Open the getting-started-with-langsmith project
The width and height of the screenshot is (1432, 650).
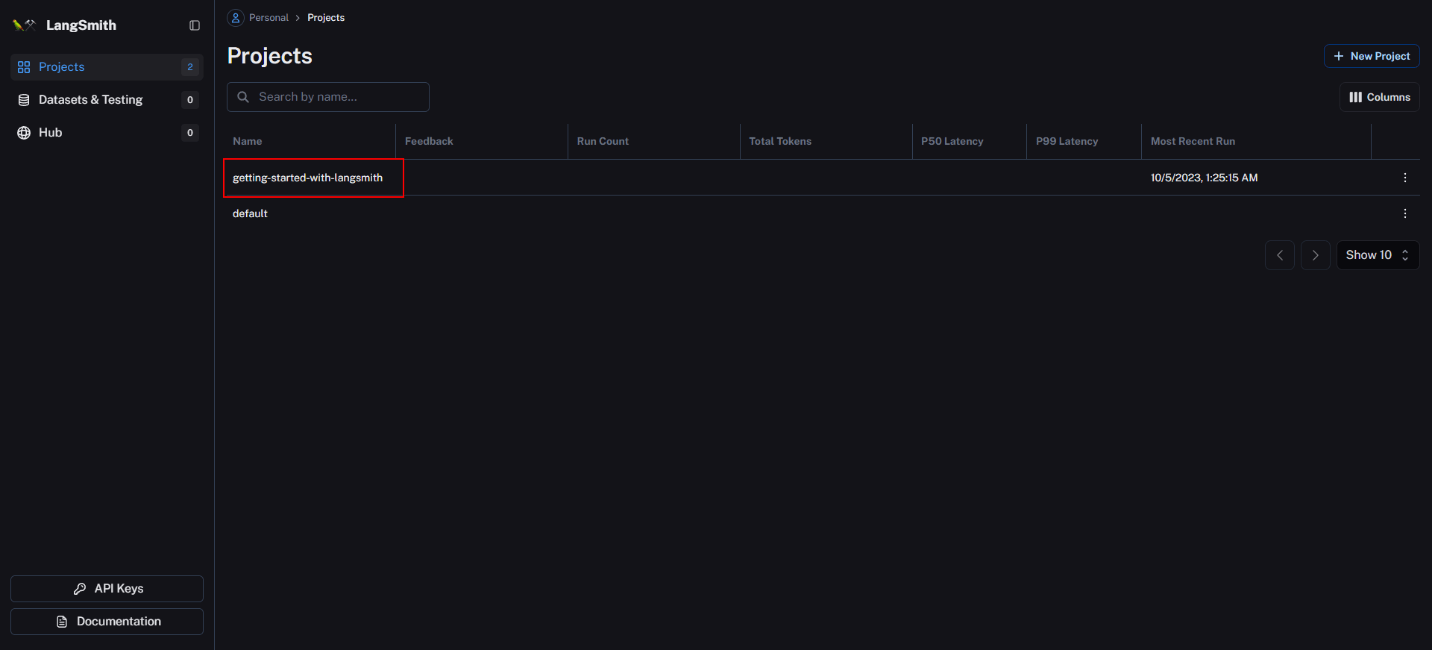pos(308,178)
